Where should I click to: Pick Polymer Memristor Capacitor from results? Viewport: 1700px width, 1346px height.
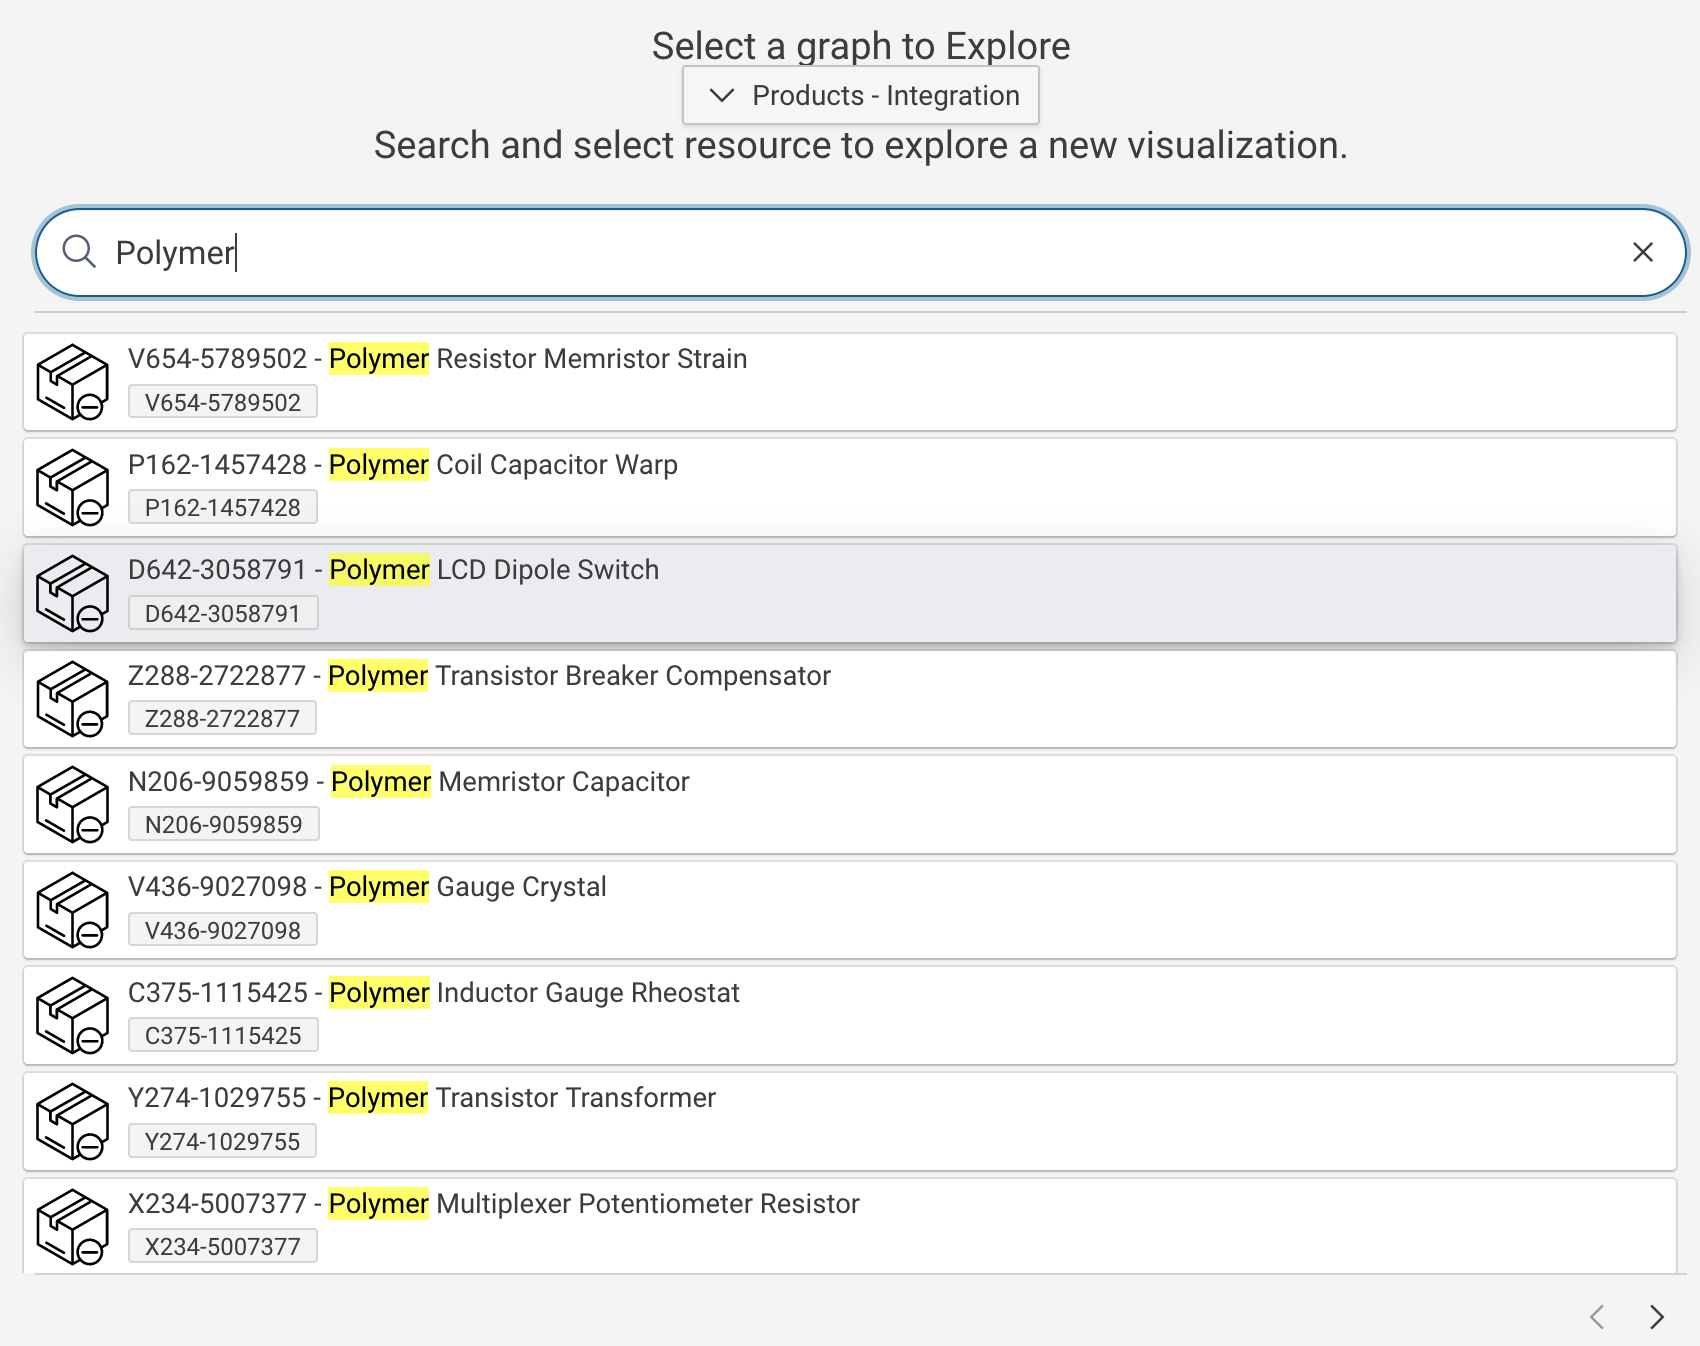(510, 782)
